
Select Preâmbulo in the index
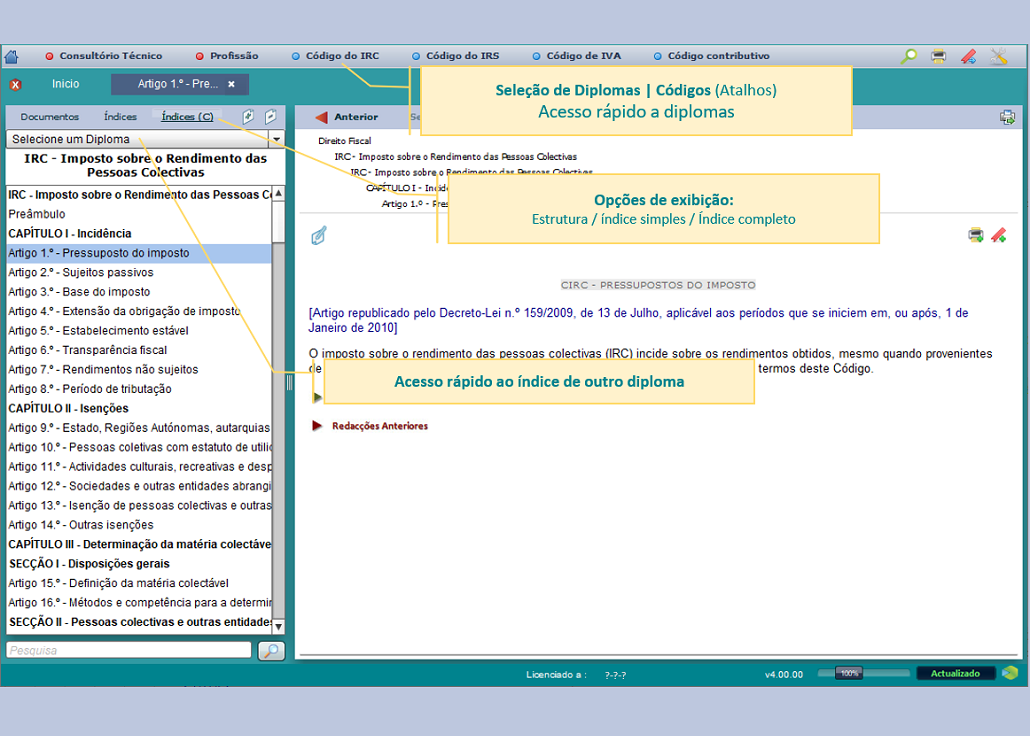click(139, 214)
